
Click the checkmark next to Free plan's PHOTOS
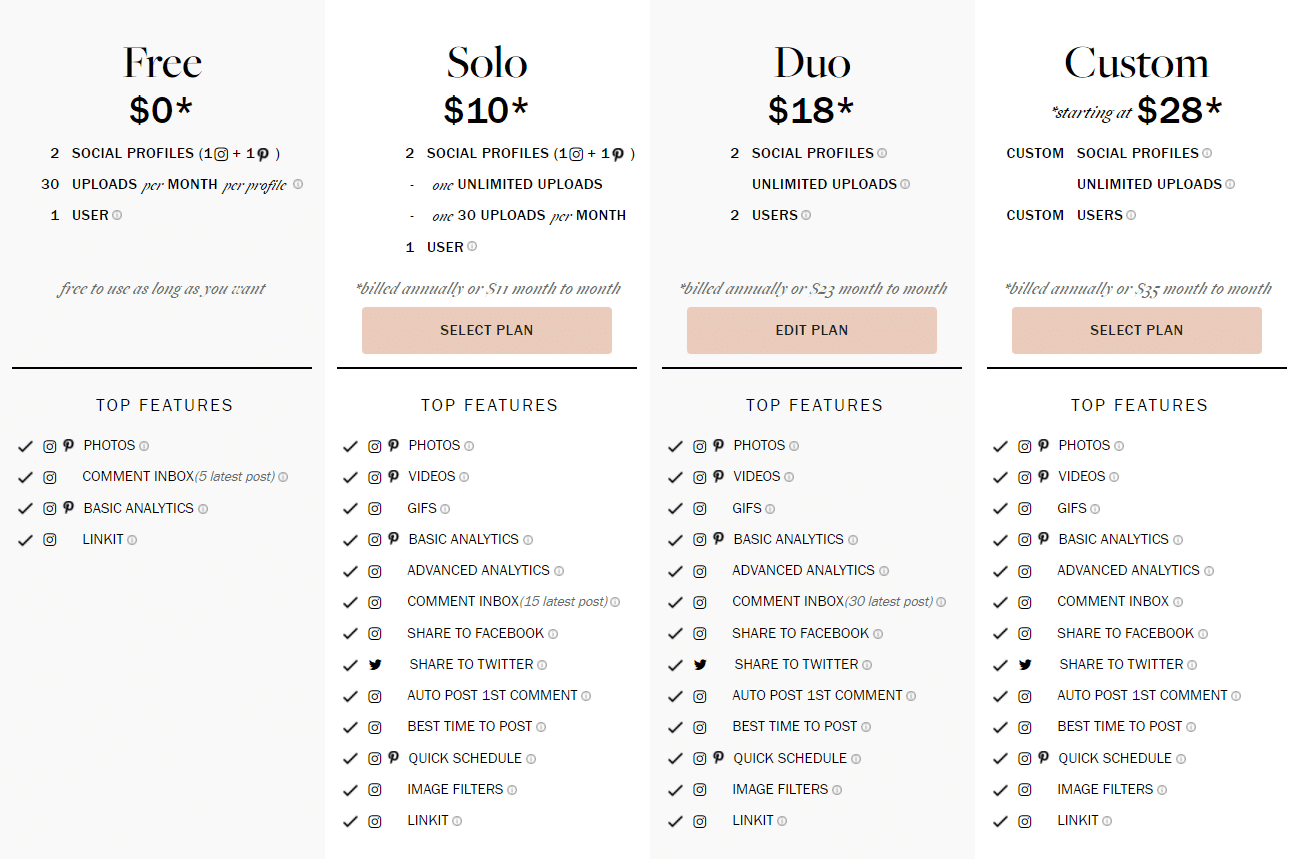pos(25,447)
